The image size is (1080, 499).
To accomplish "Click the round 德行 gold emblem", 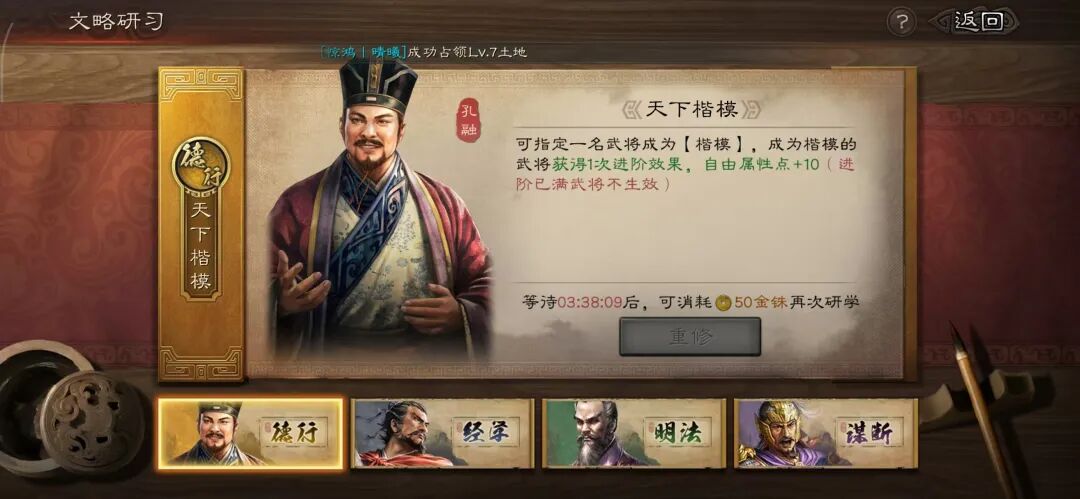I will [x=200, y=165].
